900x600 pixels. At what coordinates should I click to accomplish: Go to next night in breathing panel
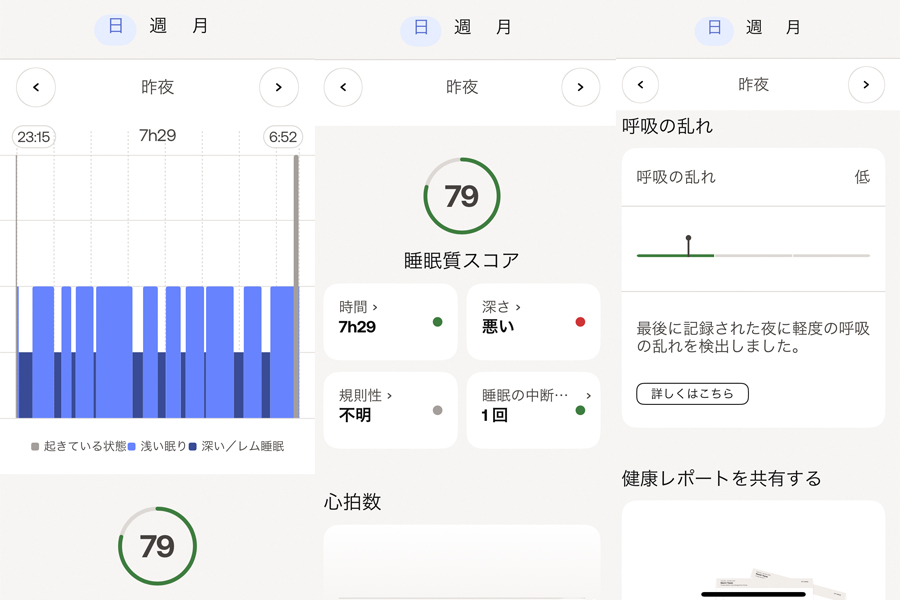point(866,84)
